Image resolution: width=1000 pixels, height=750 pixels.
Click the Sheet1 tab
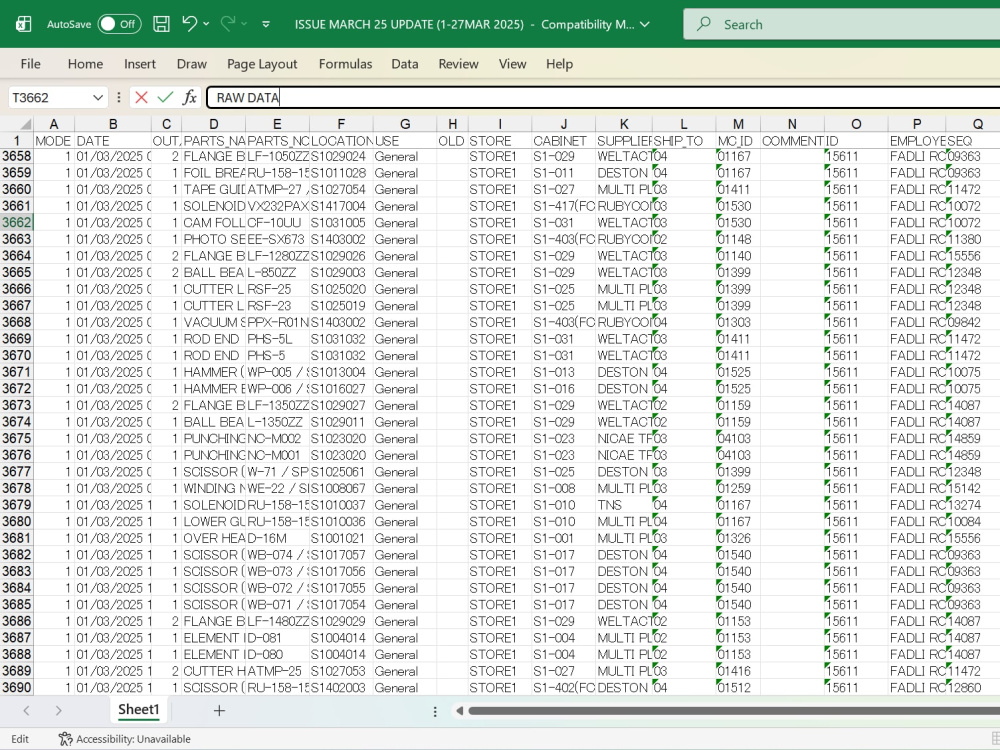[x=138, y=710]
